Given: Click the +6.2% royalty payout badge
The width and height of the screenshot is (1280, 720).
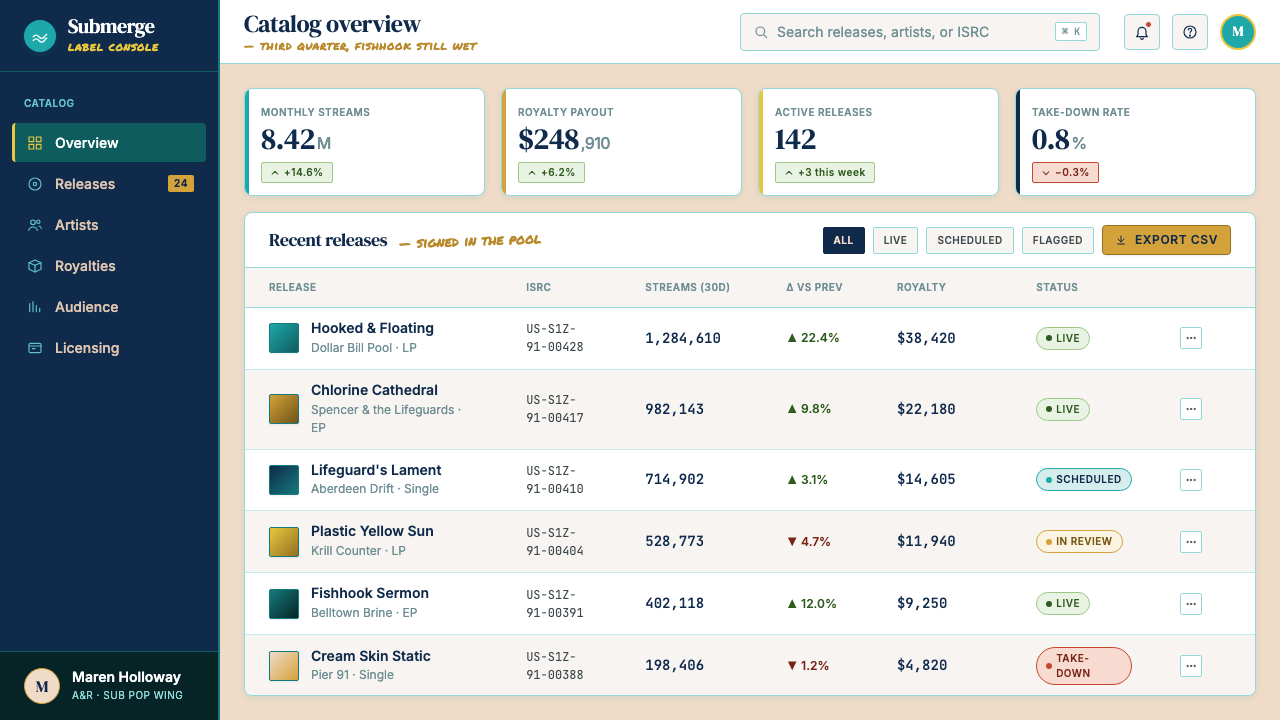Looking at the screenshot, I should (551, 172).
